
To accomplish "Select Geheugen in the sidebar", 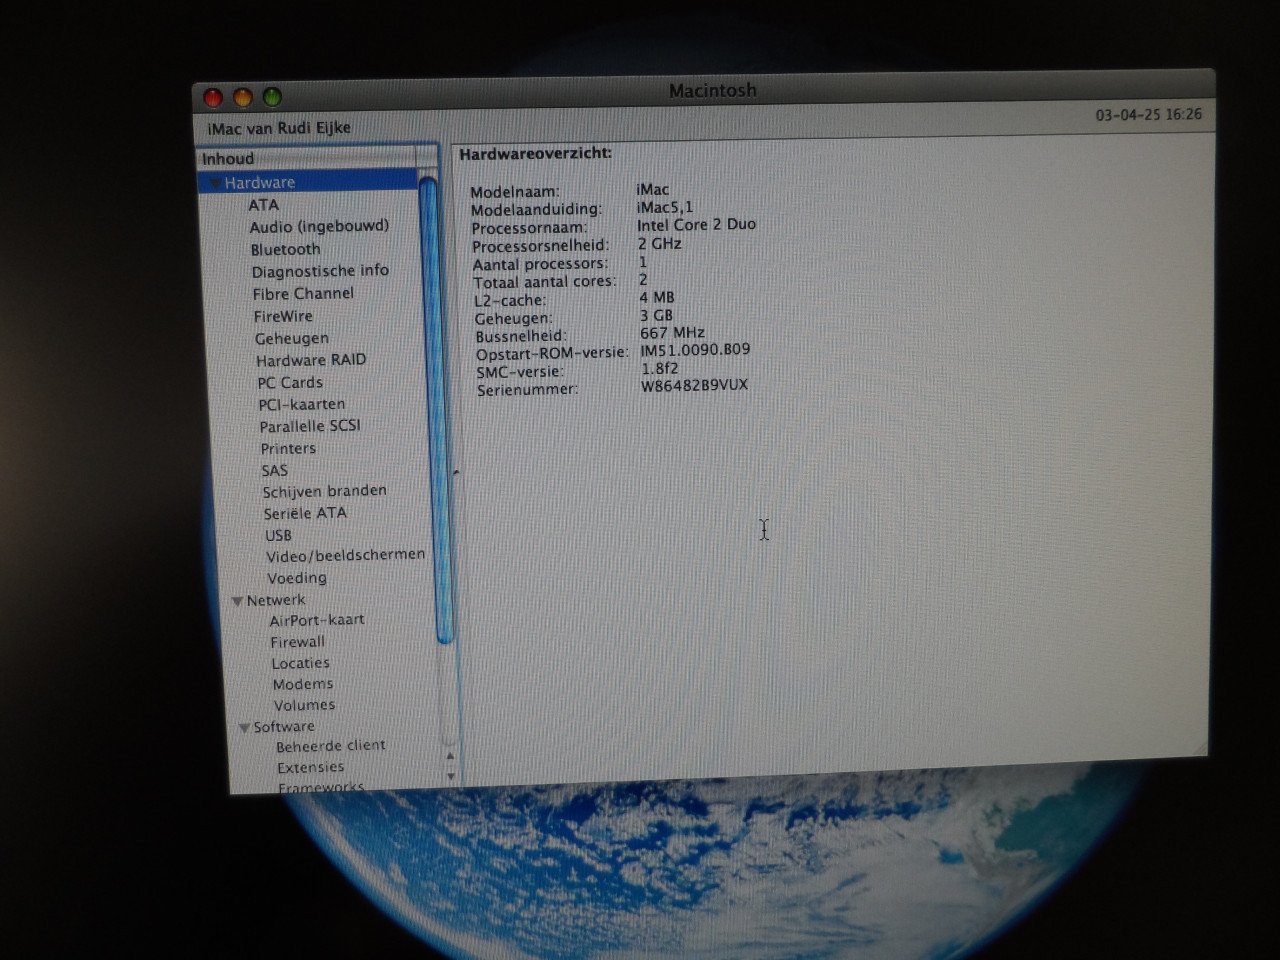I will coord(291,339).
